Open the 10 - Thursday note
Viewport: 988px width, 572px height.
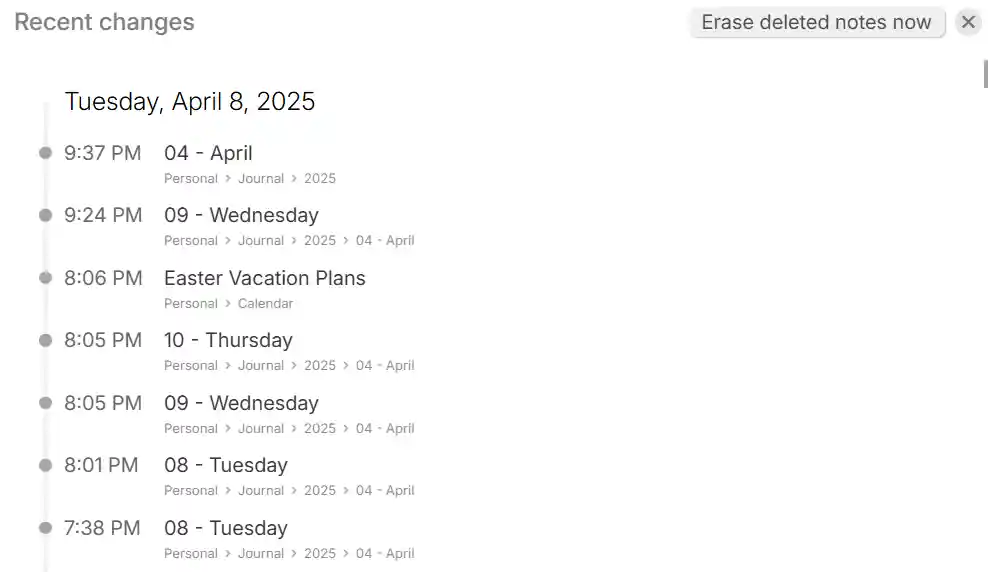pos(228,340)
